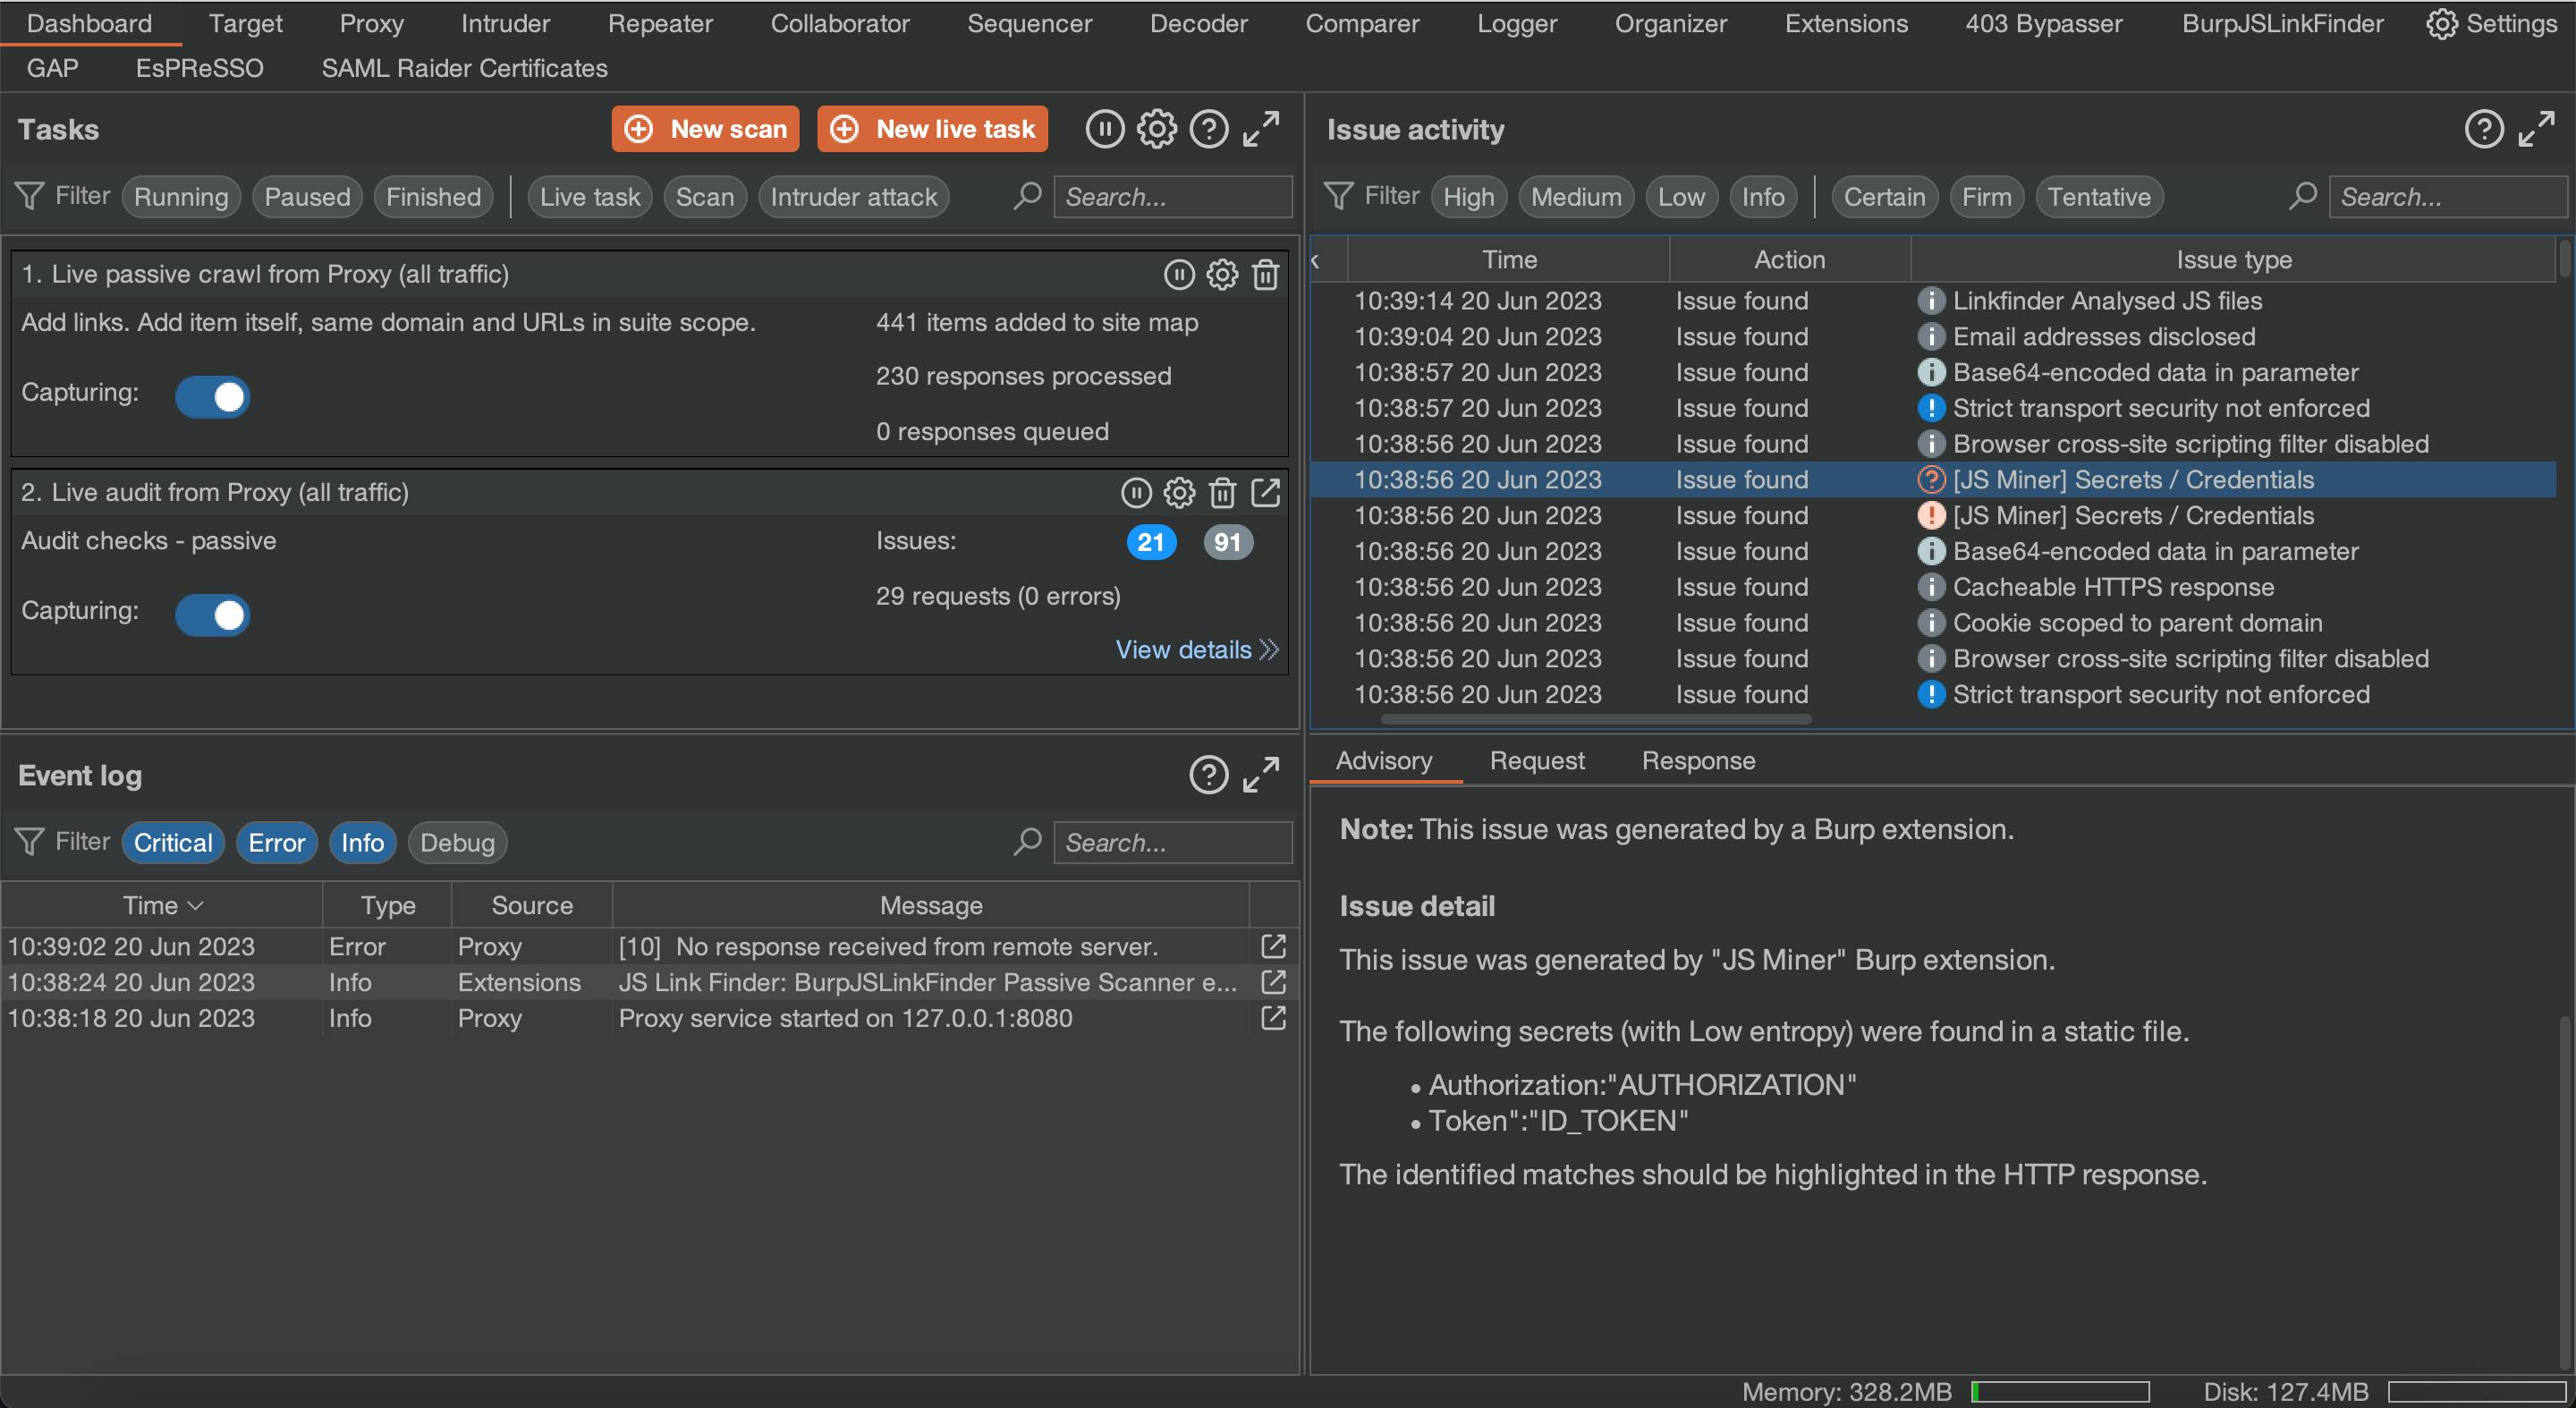Delete the Live passive crawl task
This screenshot has width=2576, height=1408.
pos(1265,274)
